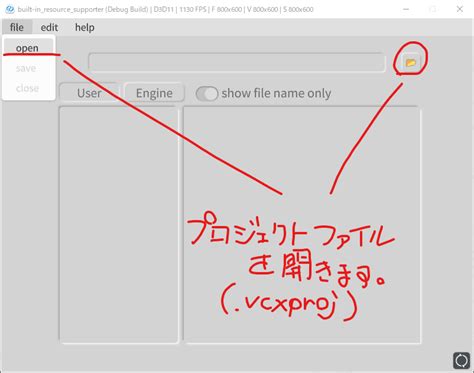The image size is (474, 373).
Task: Switch to the Engine tab
Action: pos(154,93)
